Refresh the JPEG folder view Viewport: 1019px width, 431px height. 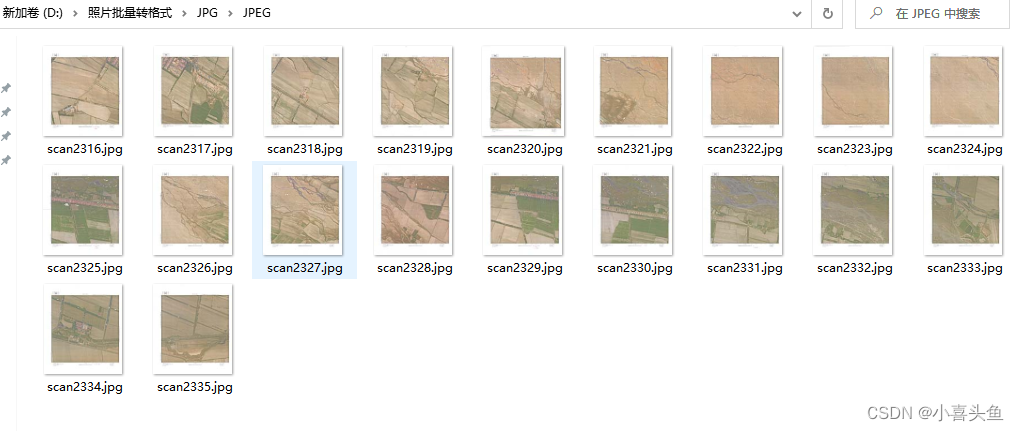[827, 14]
